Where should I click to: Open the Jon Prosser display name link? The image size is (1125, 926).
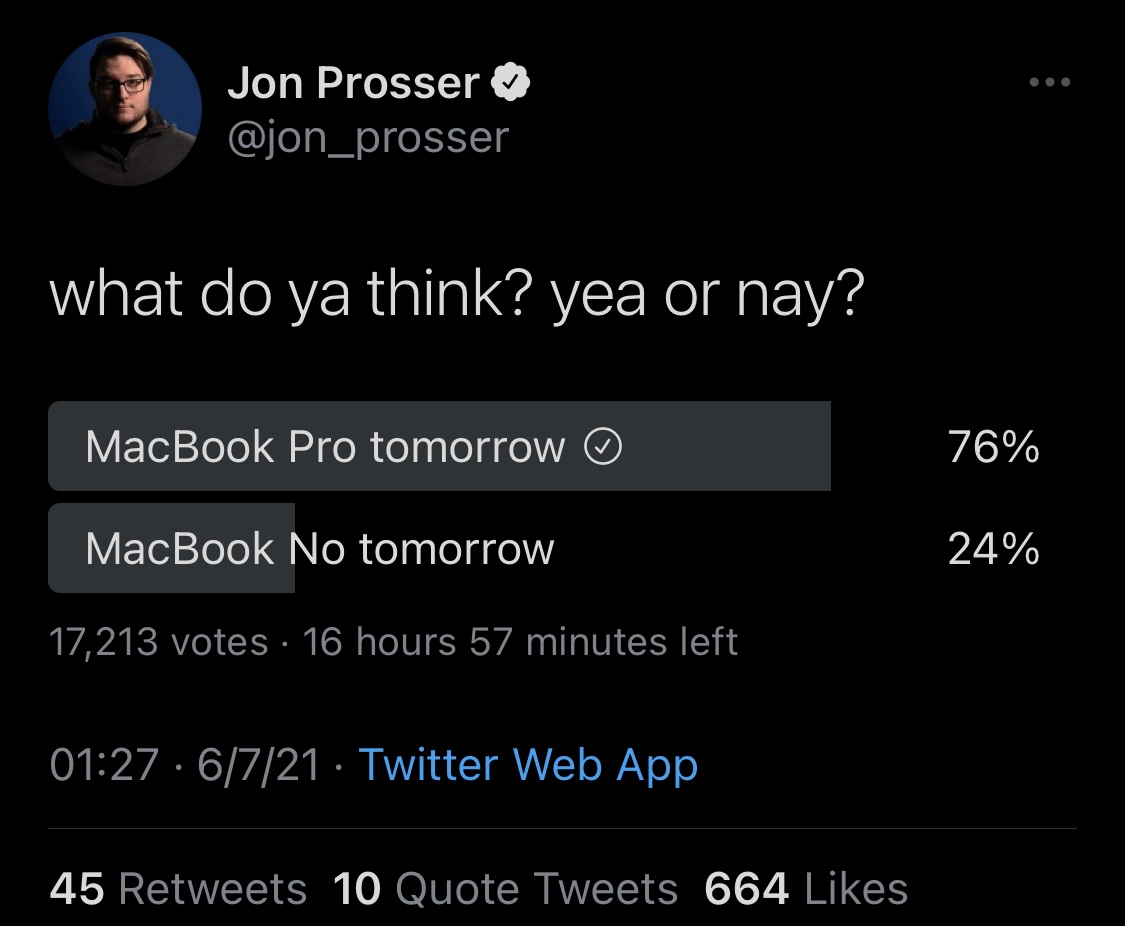coord(353,84)
